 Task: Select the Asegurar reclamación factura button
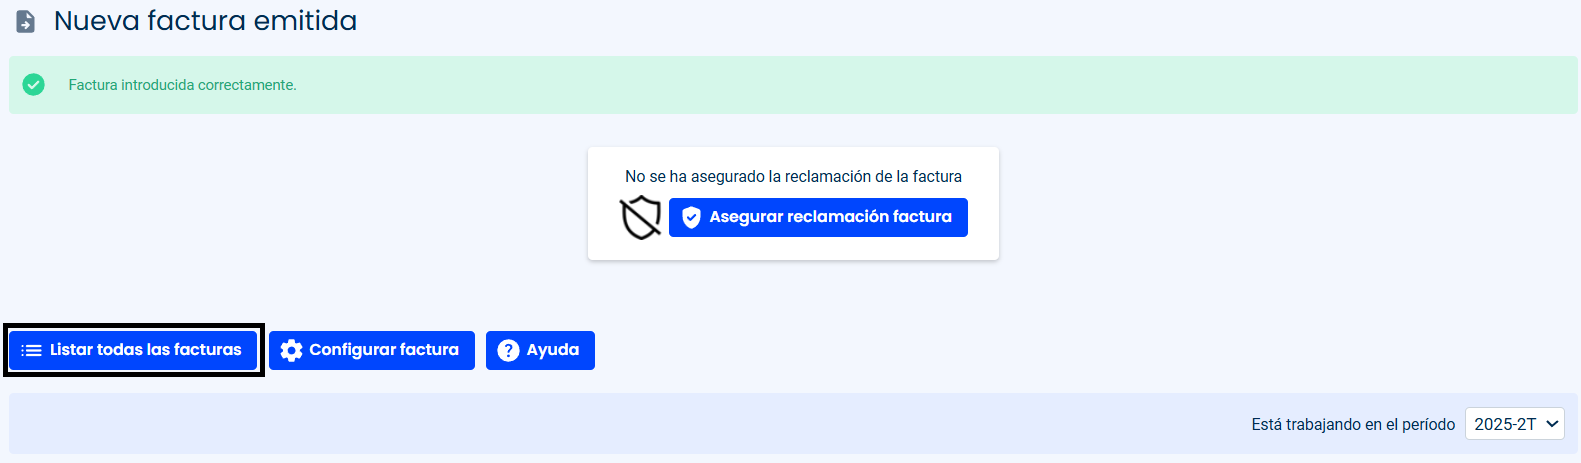(818, 217)
